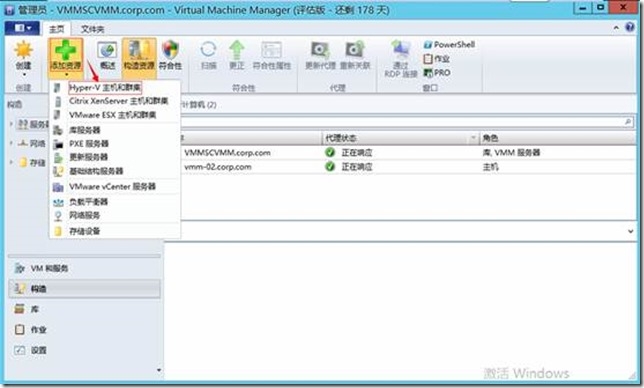
Task: Click 正在响应 status for vmm-02.corp.com
Action: point(356,167)
